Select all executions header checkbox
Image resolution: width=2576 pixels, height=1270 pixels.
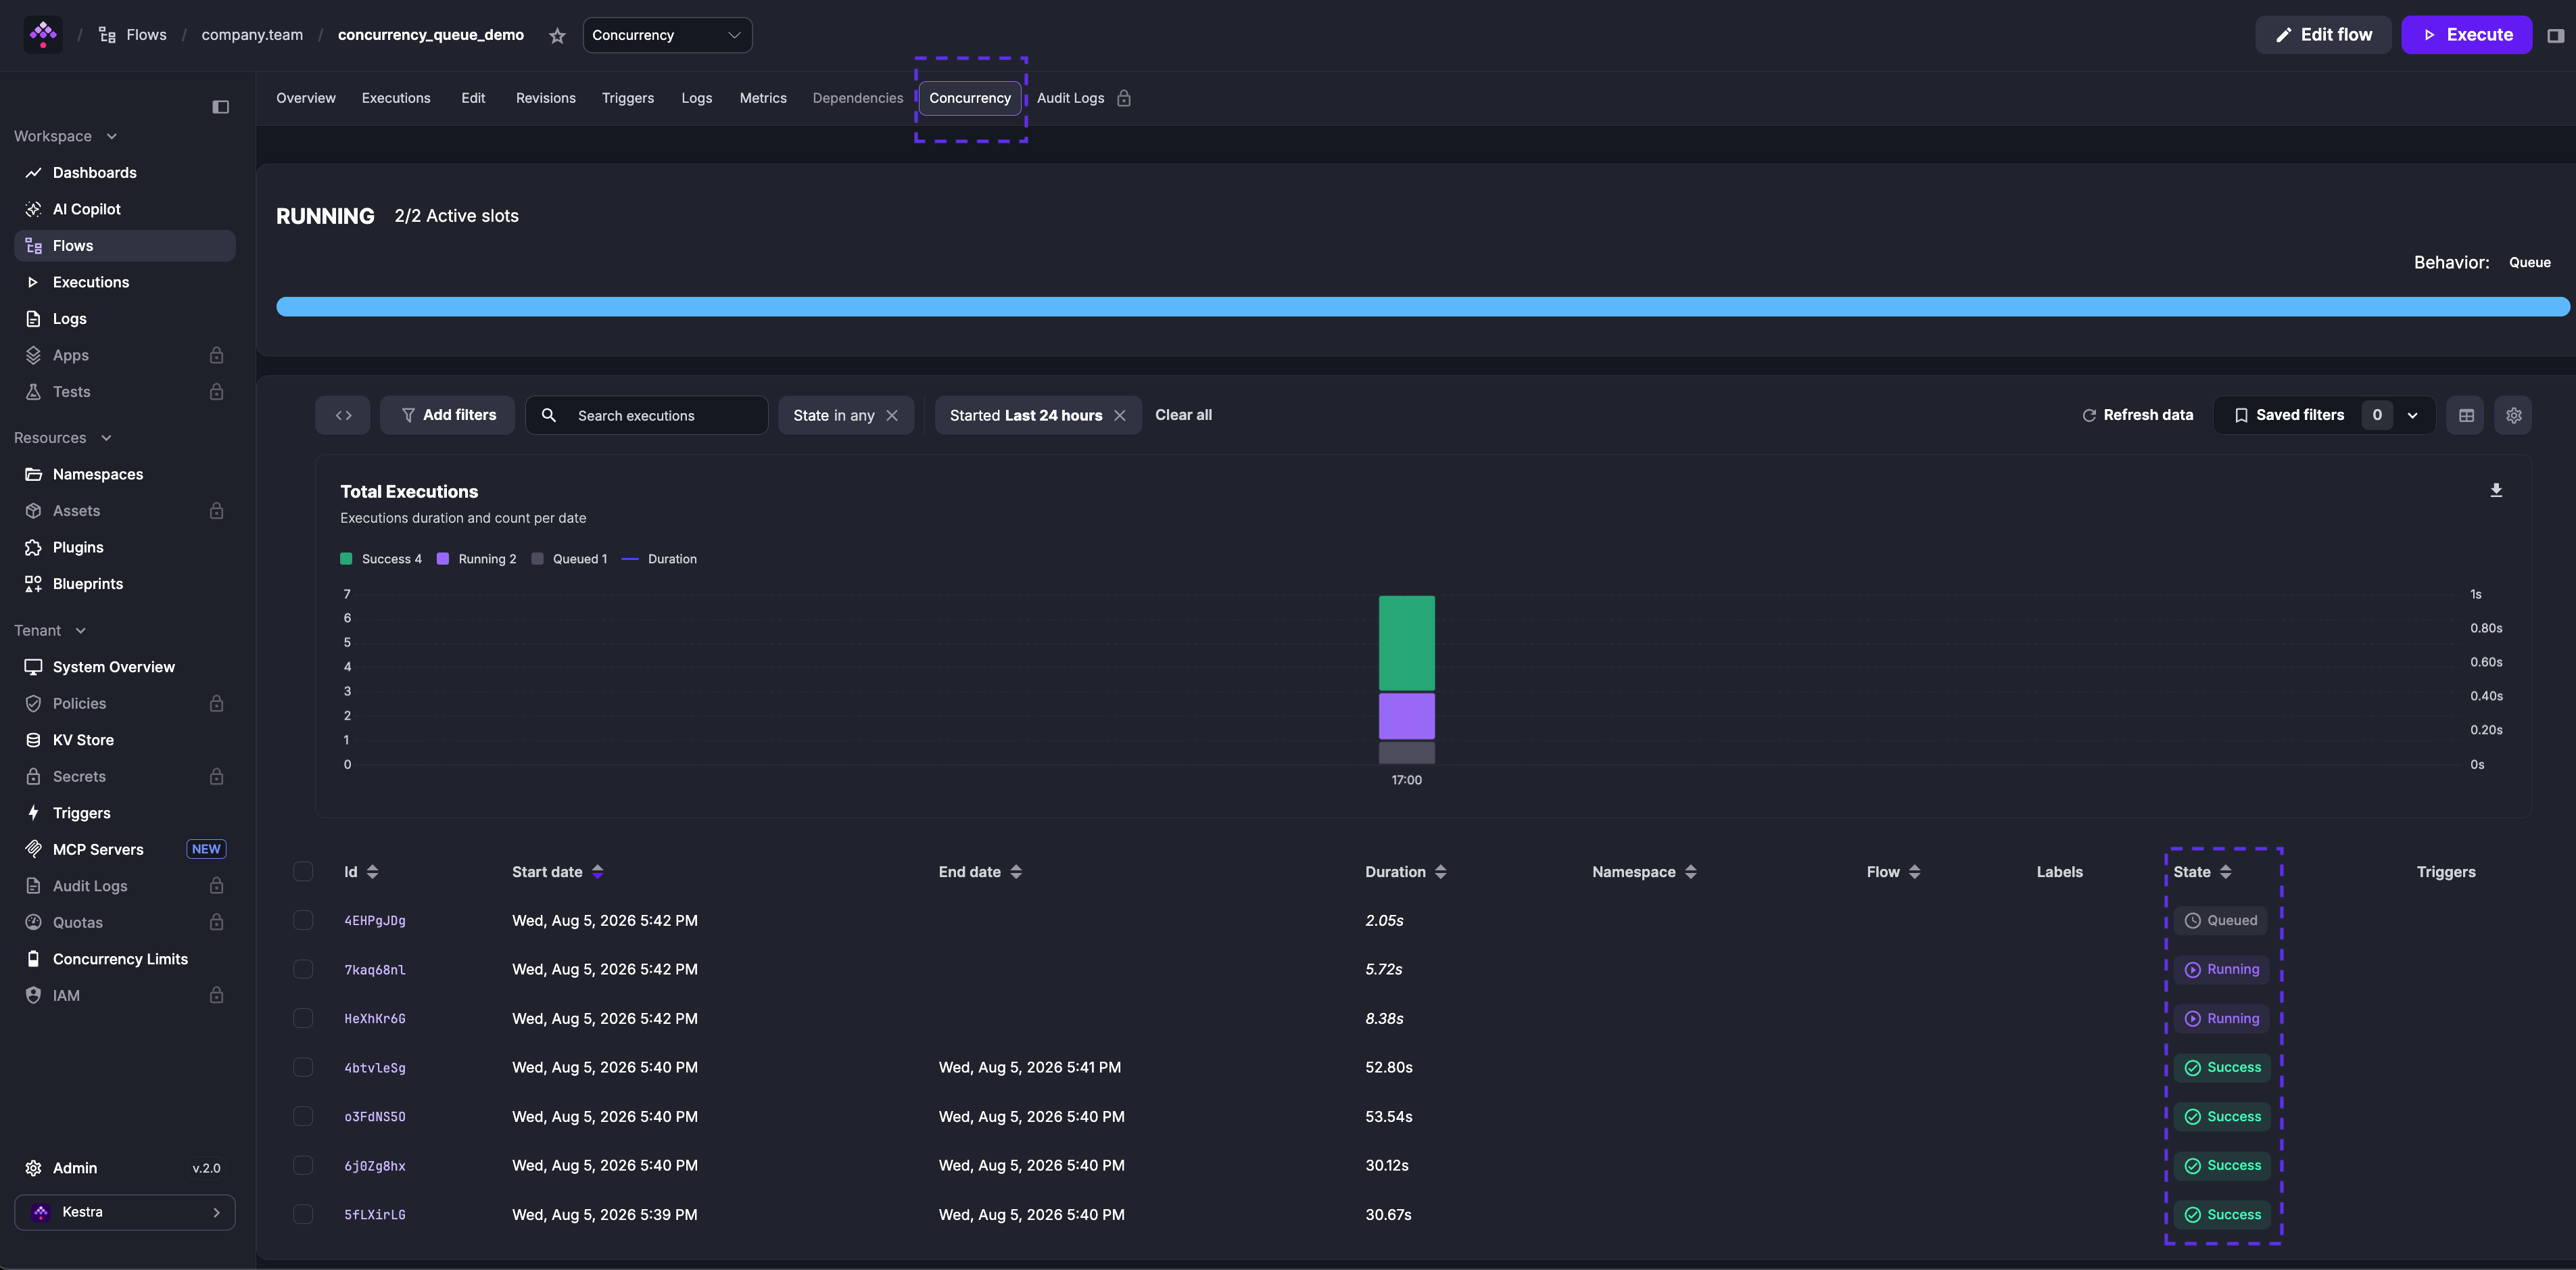[x=303, y=872]
